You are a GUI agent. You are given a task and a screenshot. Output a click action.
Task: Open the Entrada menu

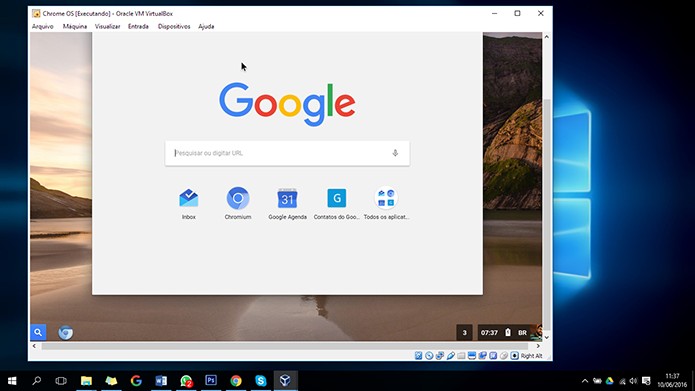pos(138,27)
